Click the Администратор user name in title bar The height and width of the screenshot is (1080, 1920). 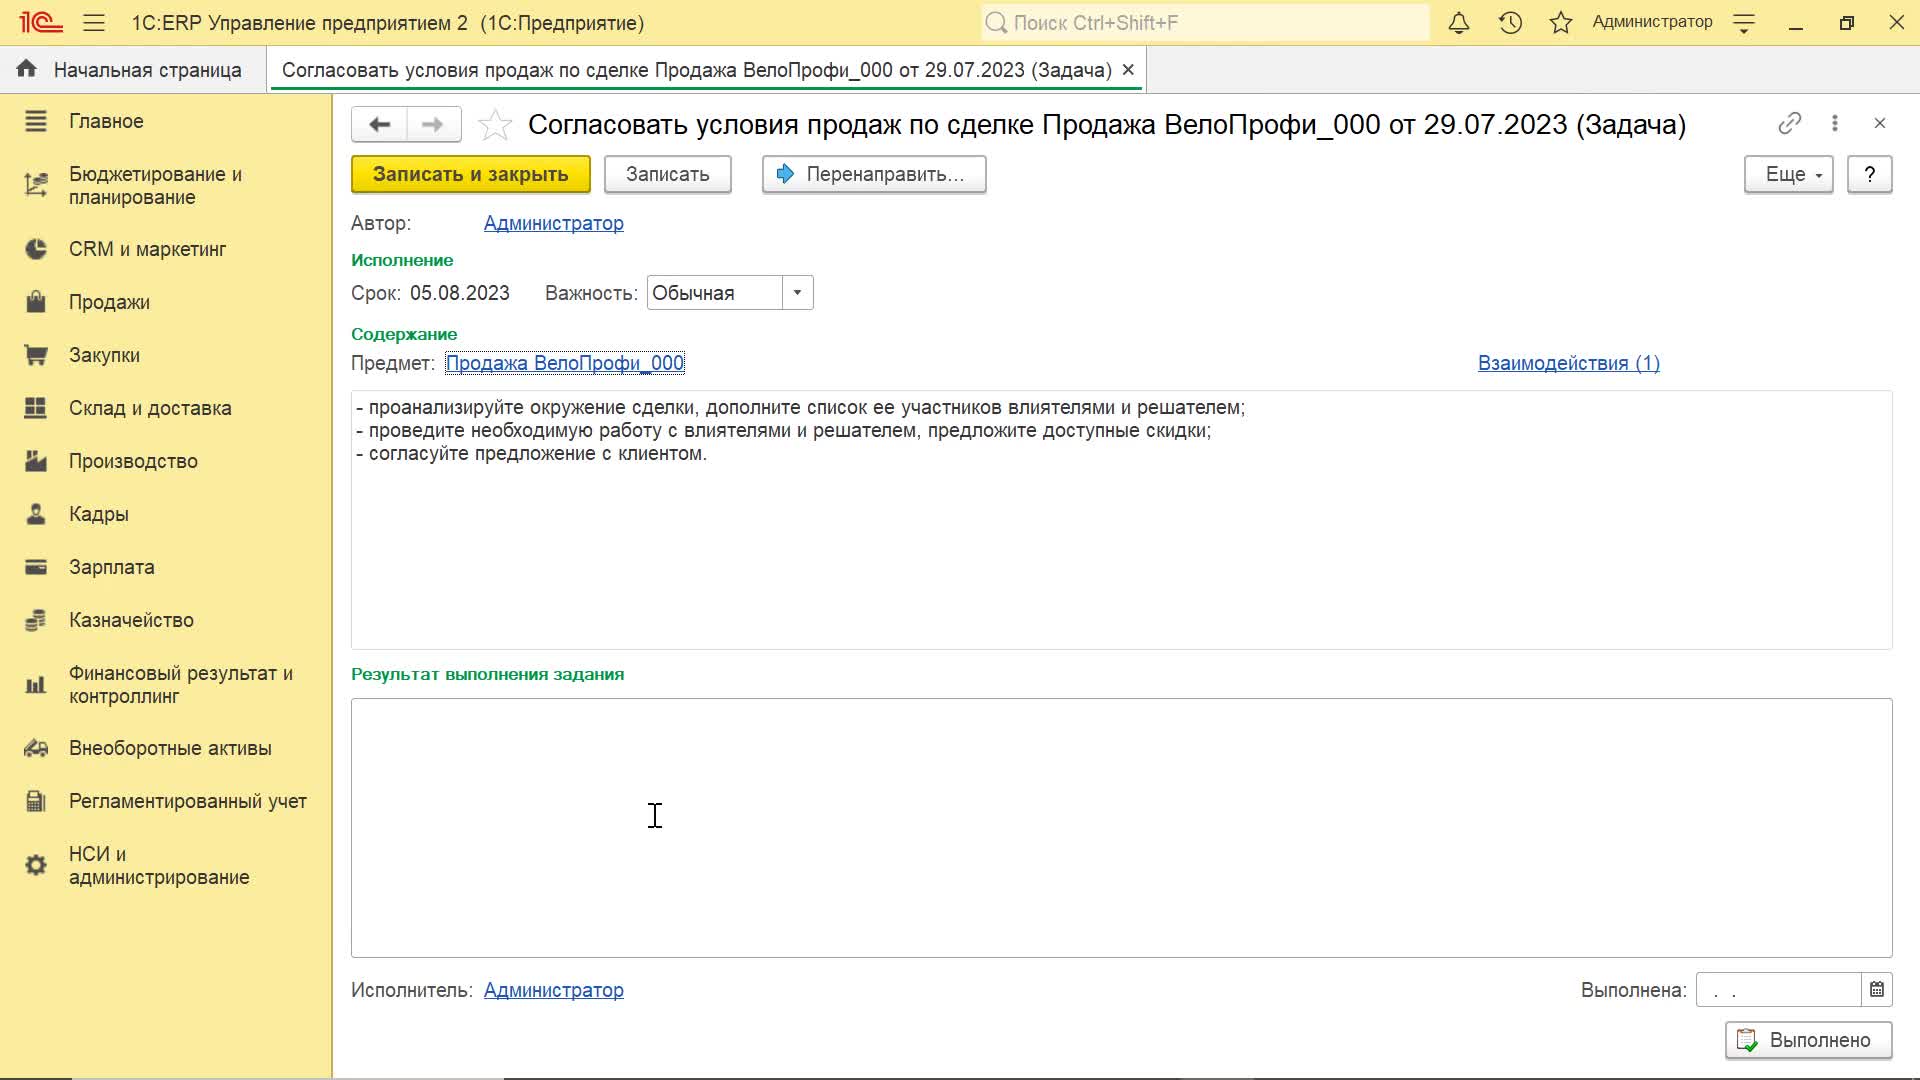pyautogui.click(x=1652, y=22)
